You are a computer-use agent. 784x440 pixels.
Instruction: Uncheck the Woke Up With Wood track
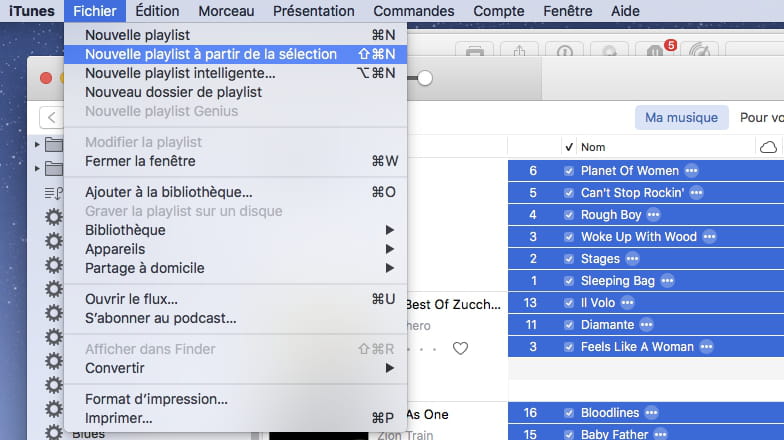point(568,237)
